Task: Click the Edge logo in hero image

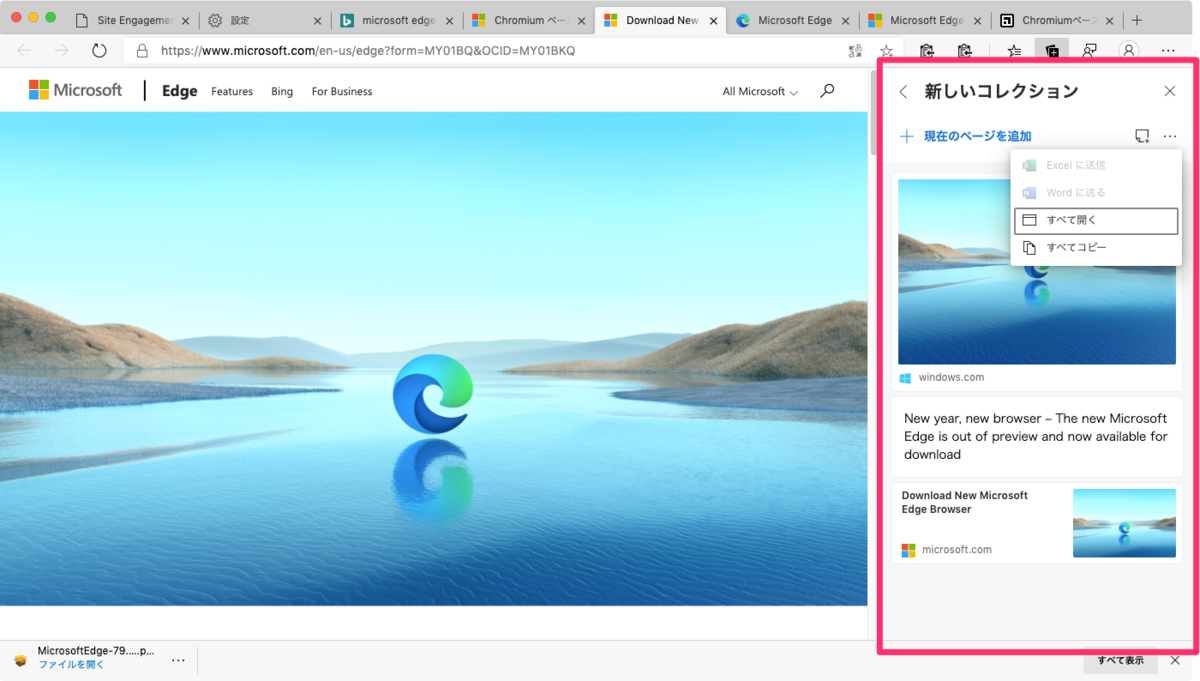Action: (x=432, y=394)
